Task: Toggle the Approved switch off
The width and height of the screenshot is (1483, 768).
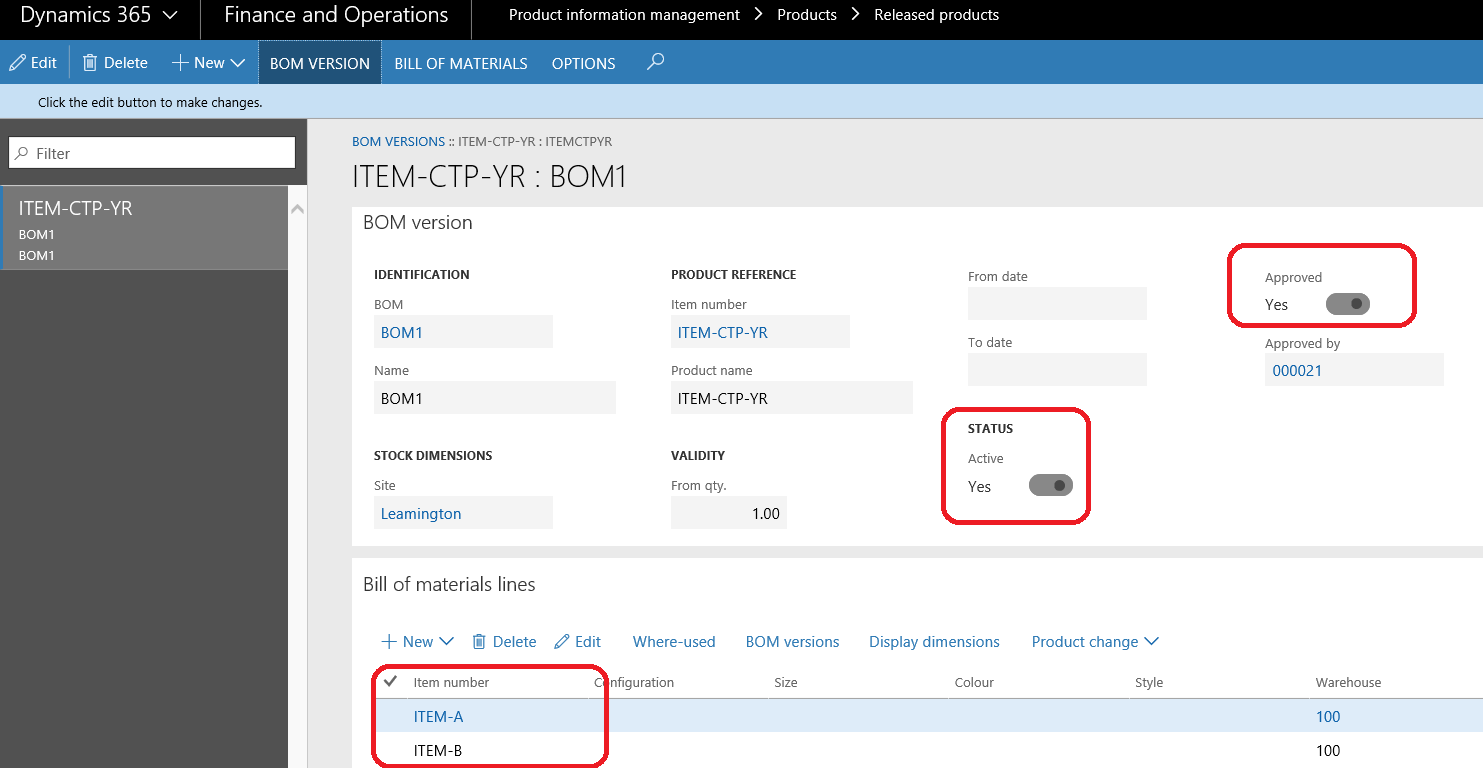Action: pos(1347,304)
